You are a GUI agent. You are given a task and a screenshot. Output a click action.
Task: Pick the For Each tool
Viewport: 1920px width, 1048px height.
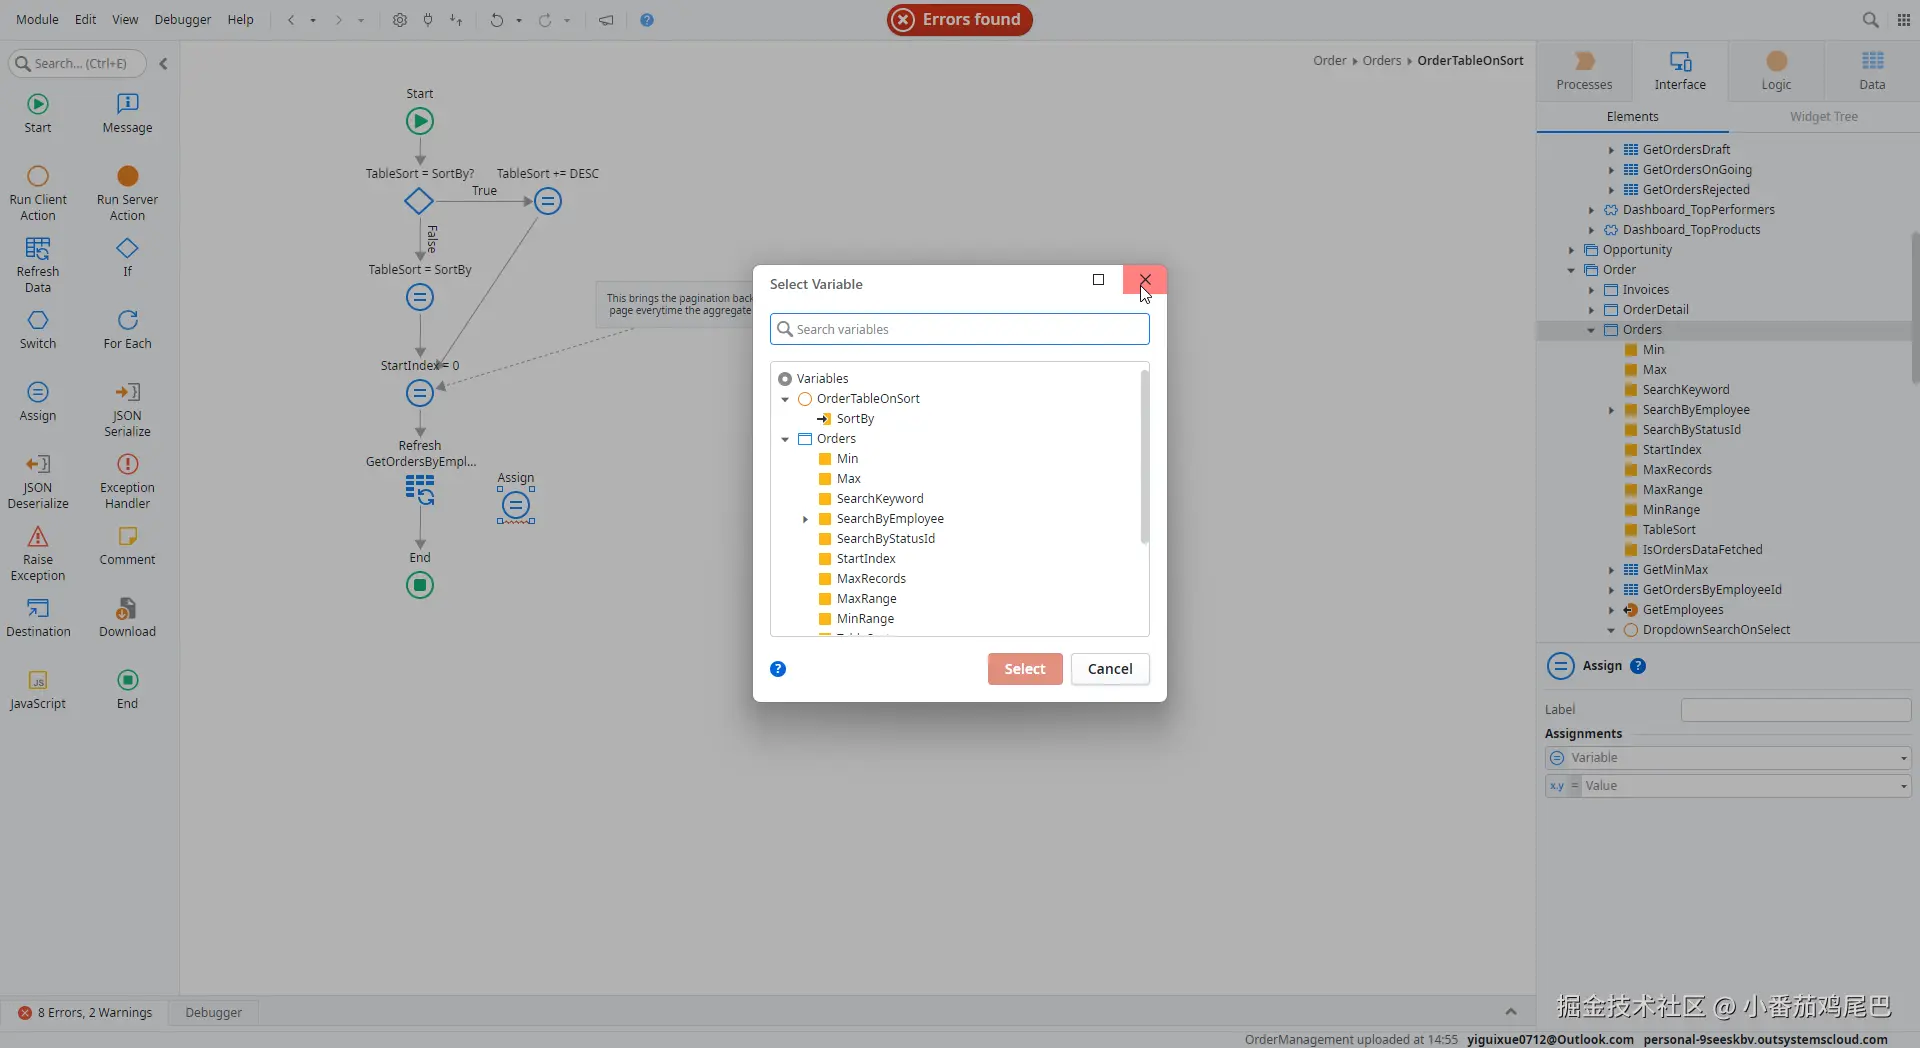coord(127,329)
